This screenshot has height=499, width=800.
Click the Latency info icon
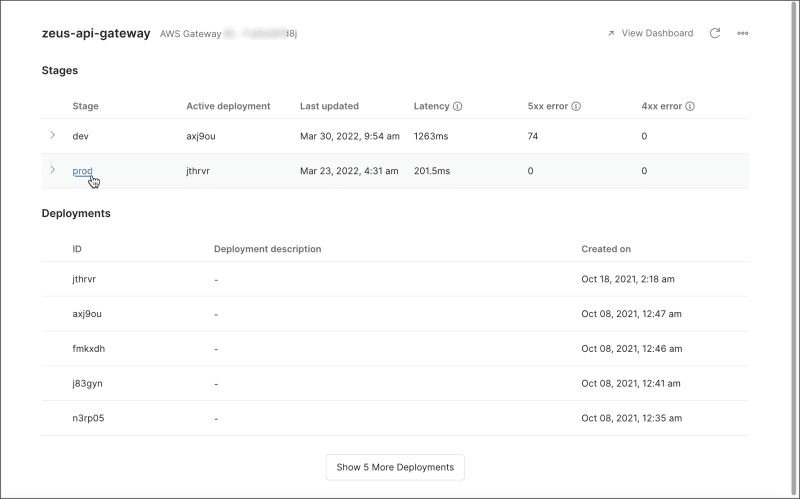(458, 106)
